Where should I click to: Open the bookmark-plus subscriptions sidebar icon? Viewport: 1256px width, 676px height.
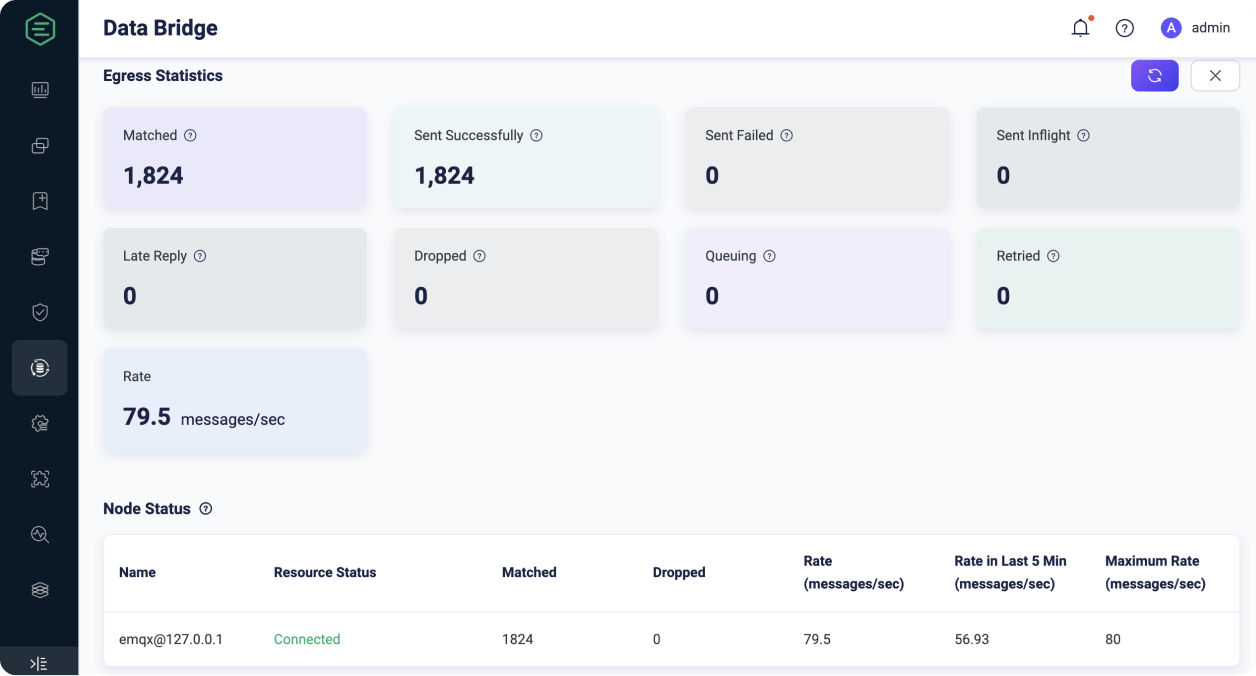click(x=40, y=201)
